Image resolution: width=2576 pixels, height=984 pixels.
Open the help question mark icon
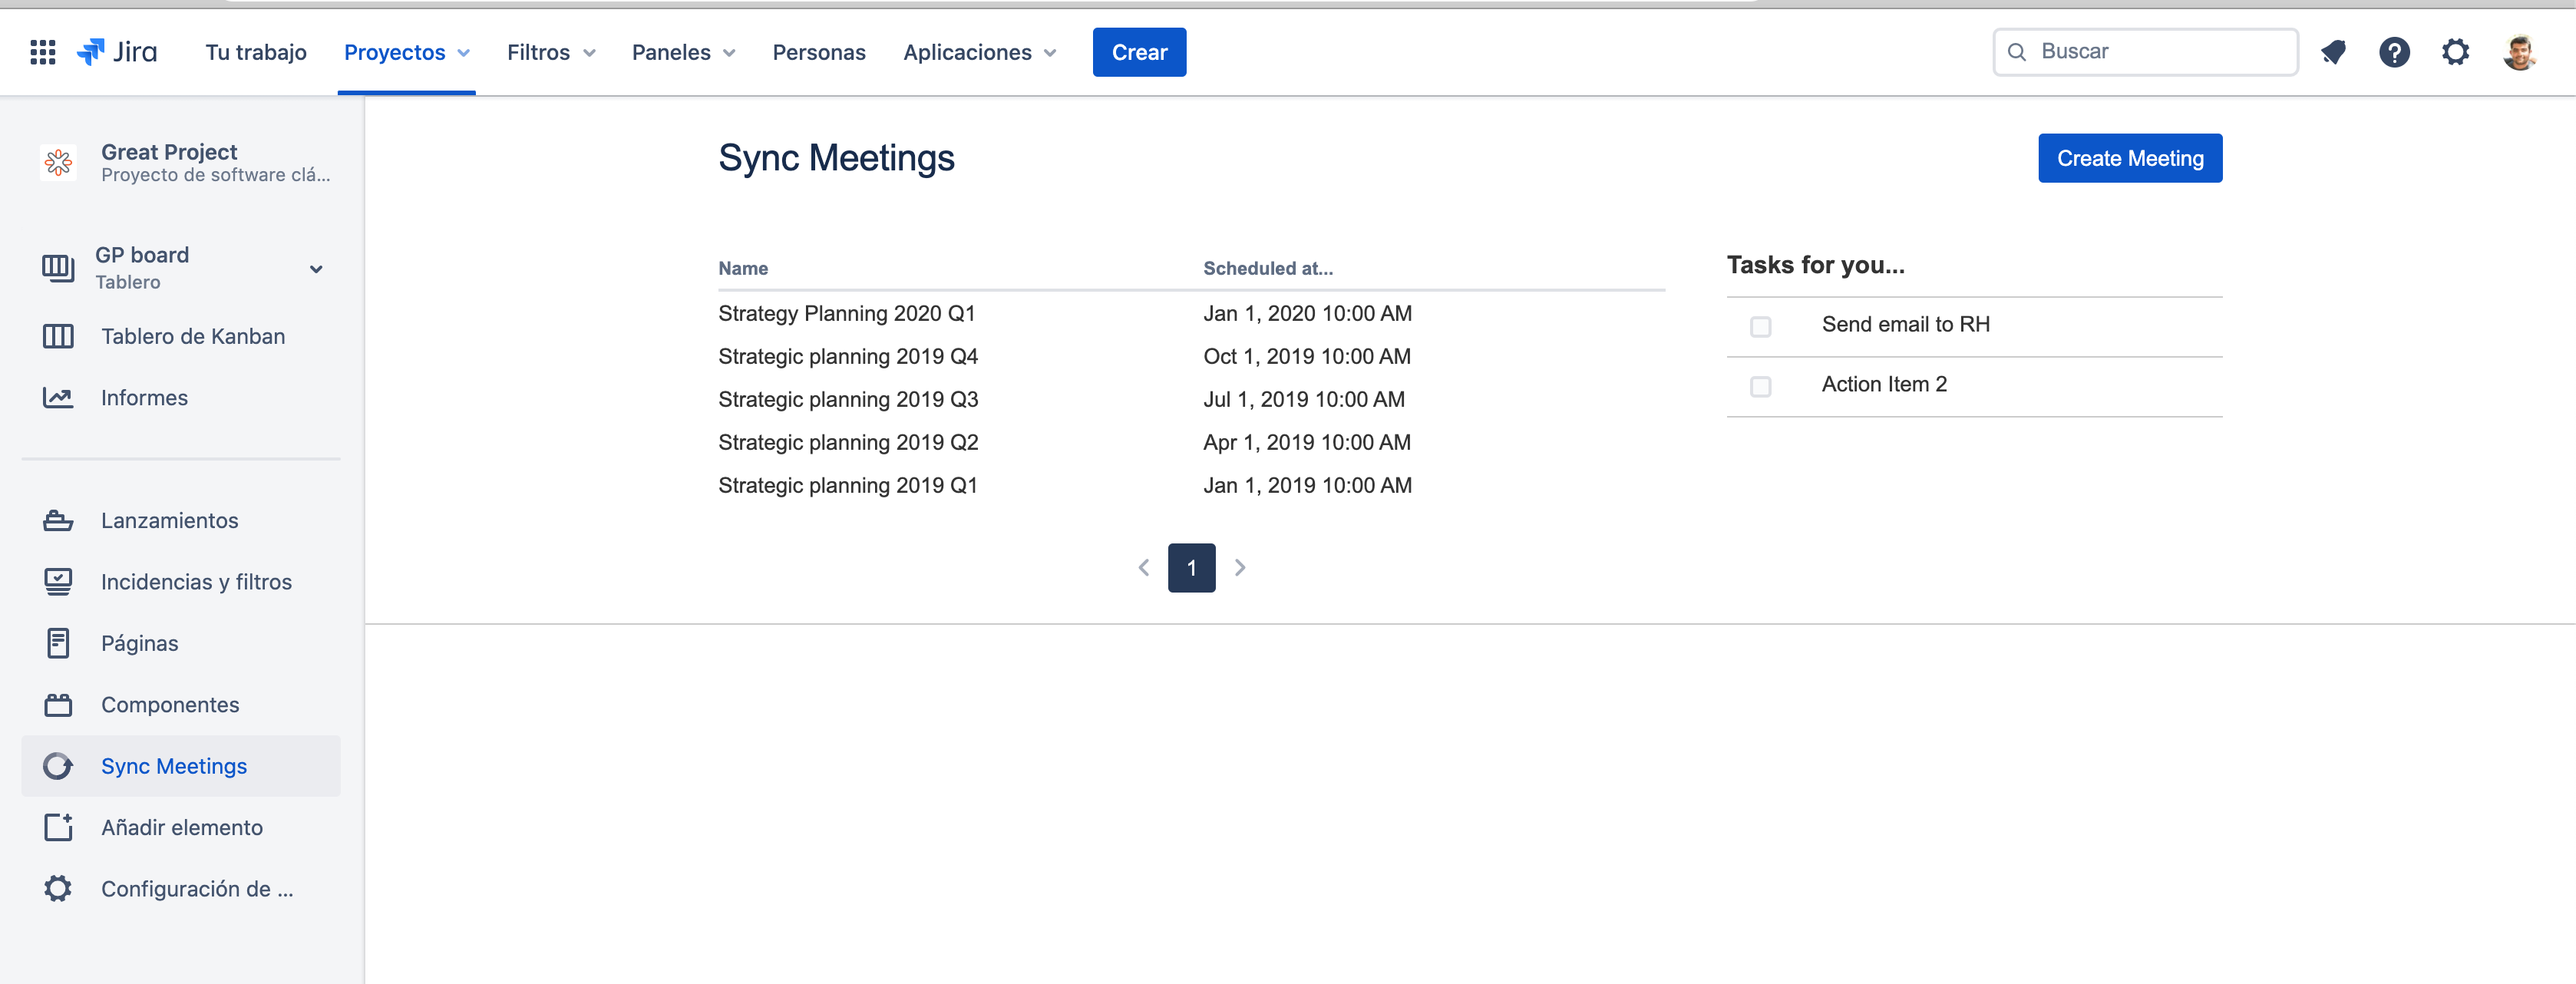[2394, 52]
